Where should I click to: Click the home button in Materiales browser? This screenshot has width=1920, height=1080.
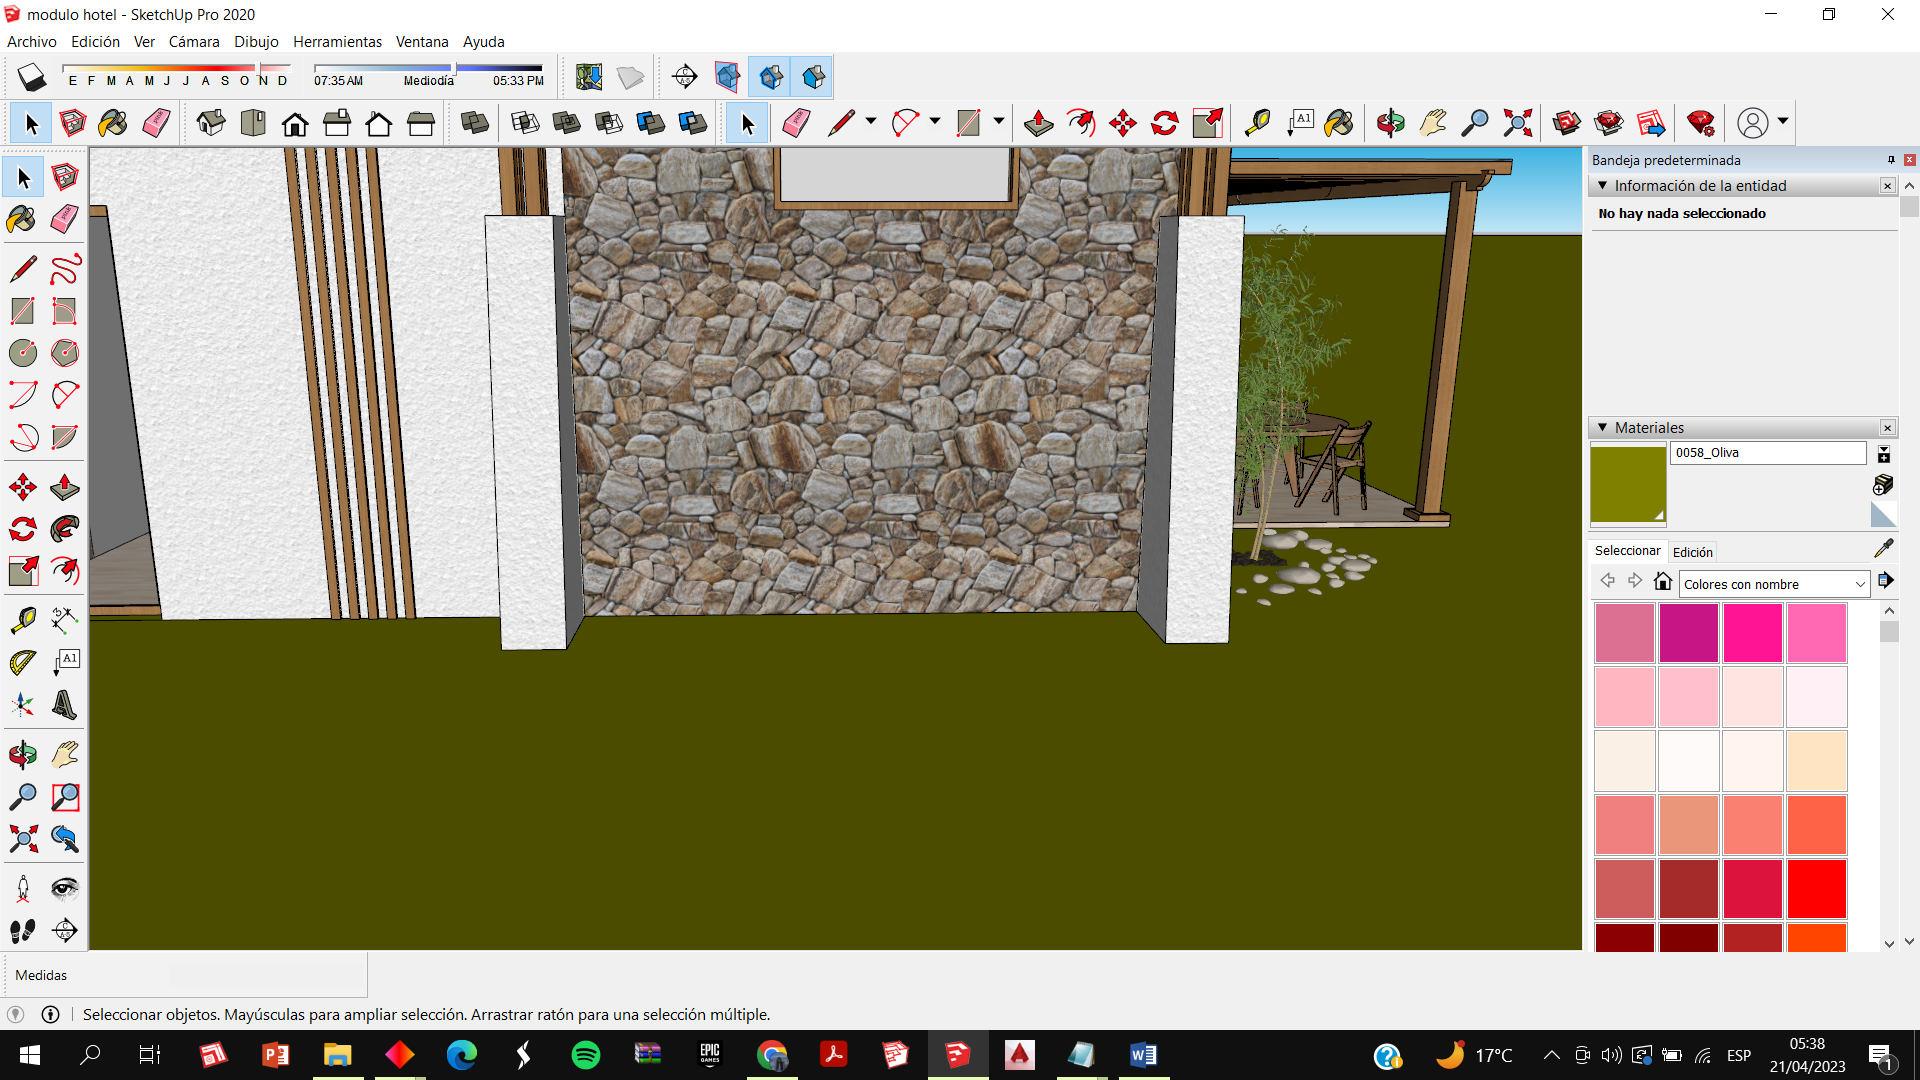tap(1663, 581)
